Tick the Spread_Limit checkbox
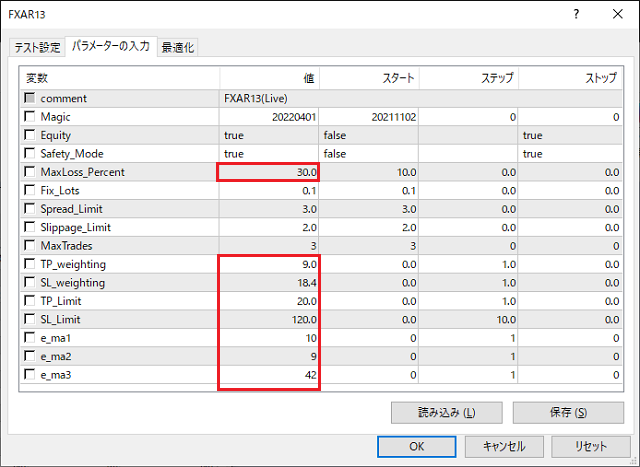 coord(30,209)
